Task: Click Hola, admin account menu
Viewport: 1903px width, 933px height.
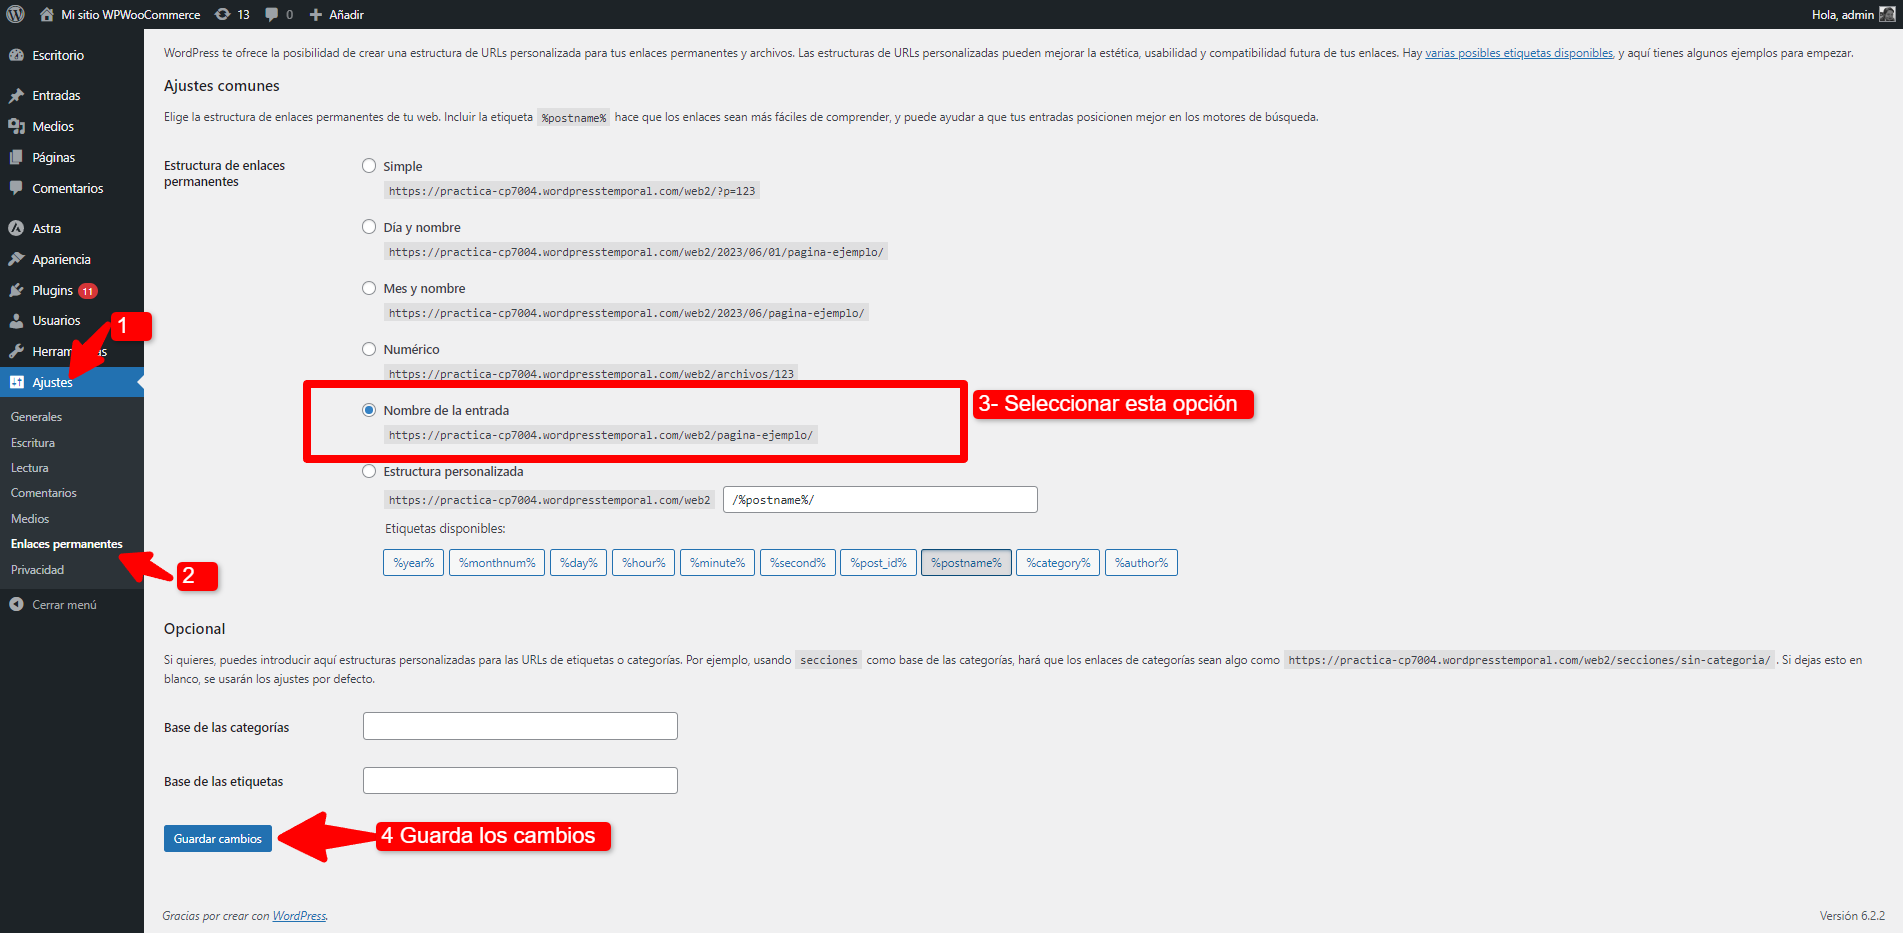Action: coord(1843,14)
